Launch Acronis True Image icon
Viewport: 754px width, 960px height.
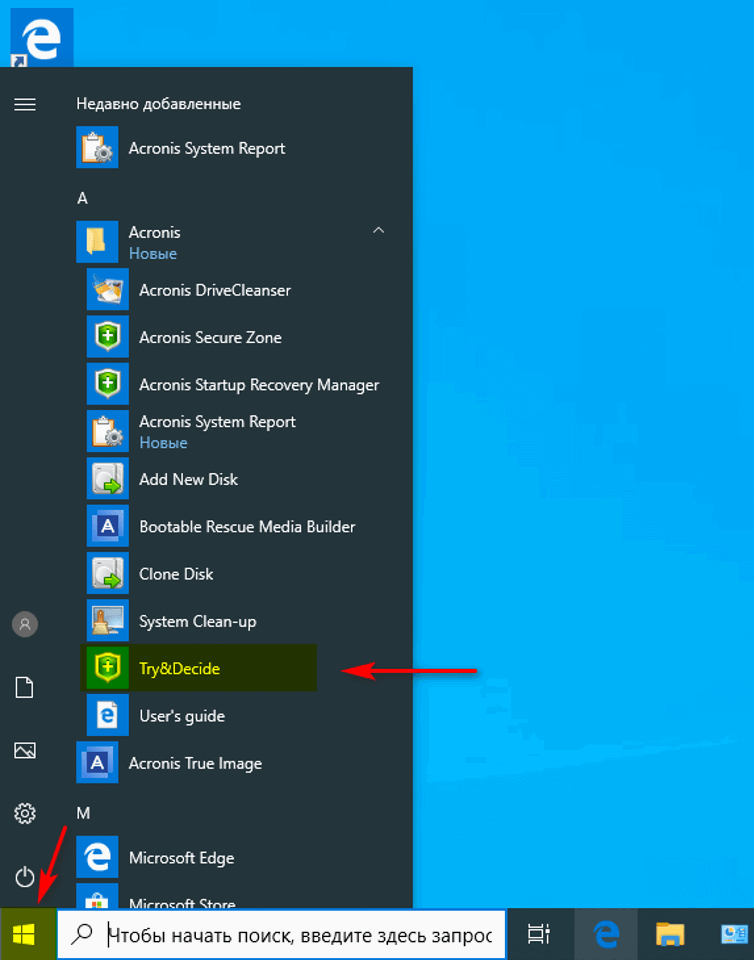click(97, 762)
